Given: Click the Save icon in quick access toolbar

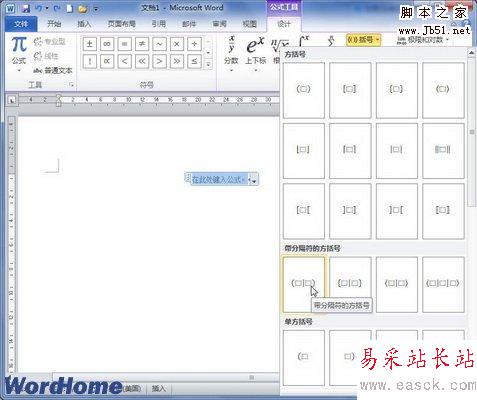Looking at the screenshot, I should 26,8.
